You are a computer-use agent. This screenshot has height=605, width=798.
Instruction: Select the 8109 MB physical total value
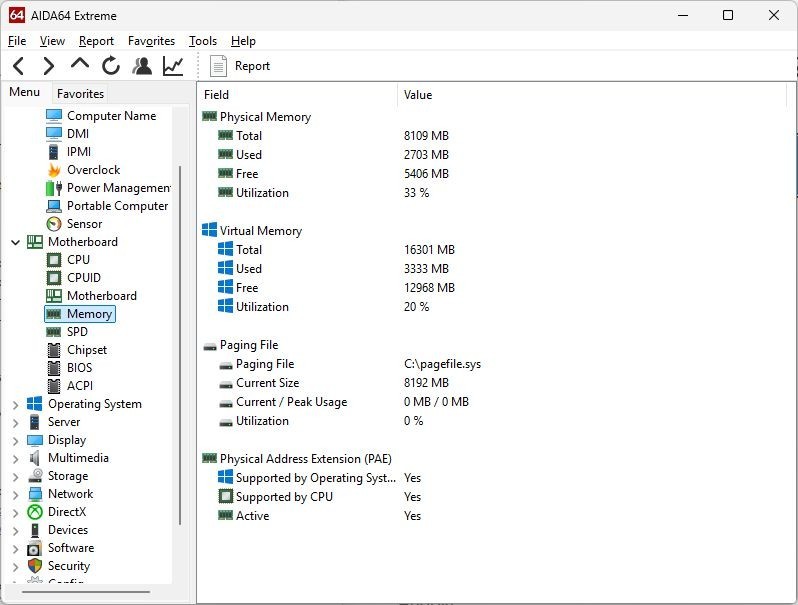click(x=426, y=136)
